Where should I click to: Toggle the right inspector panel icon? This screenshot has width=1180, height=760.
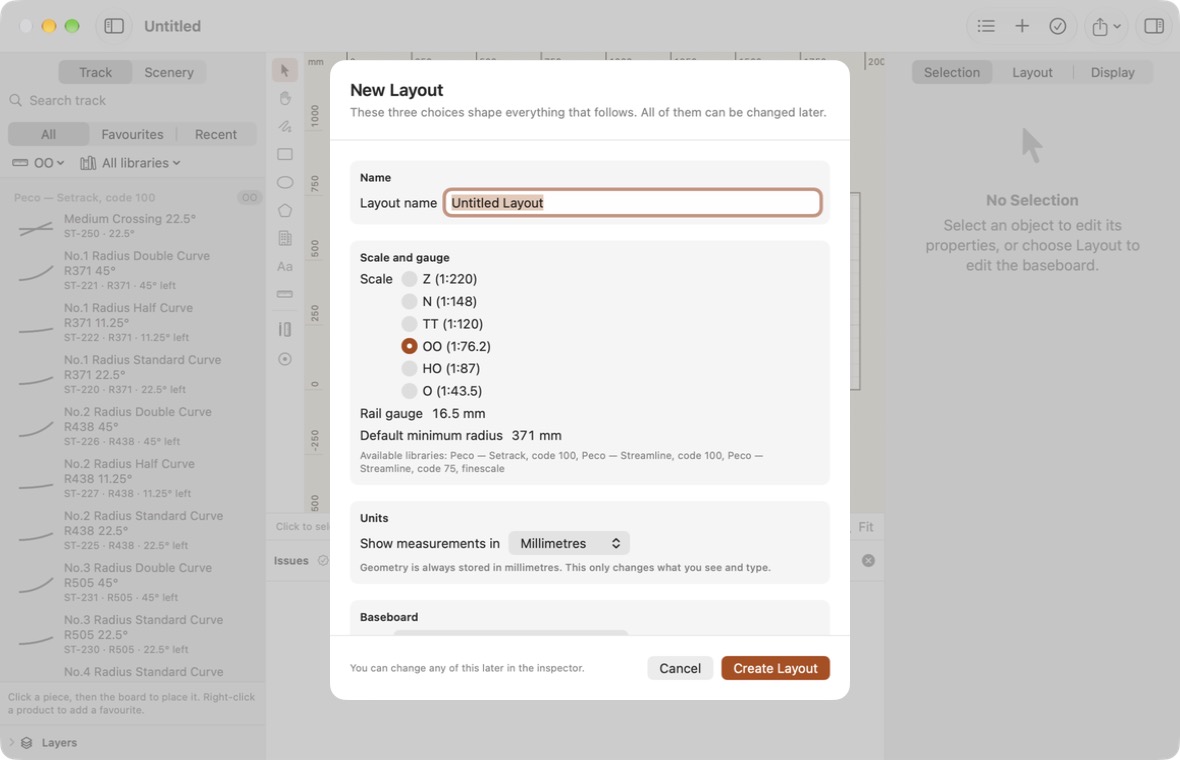[1154, 26]
